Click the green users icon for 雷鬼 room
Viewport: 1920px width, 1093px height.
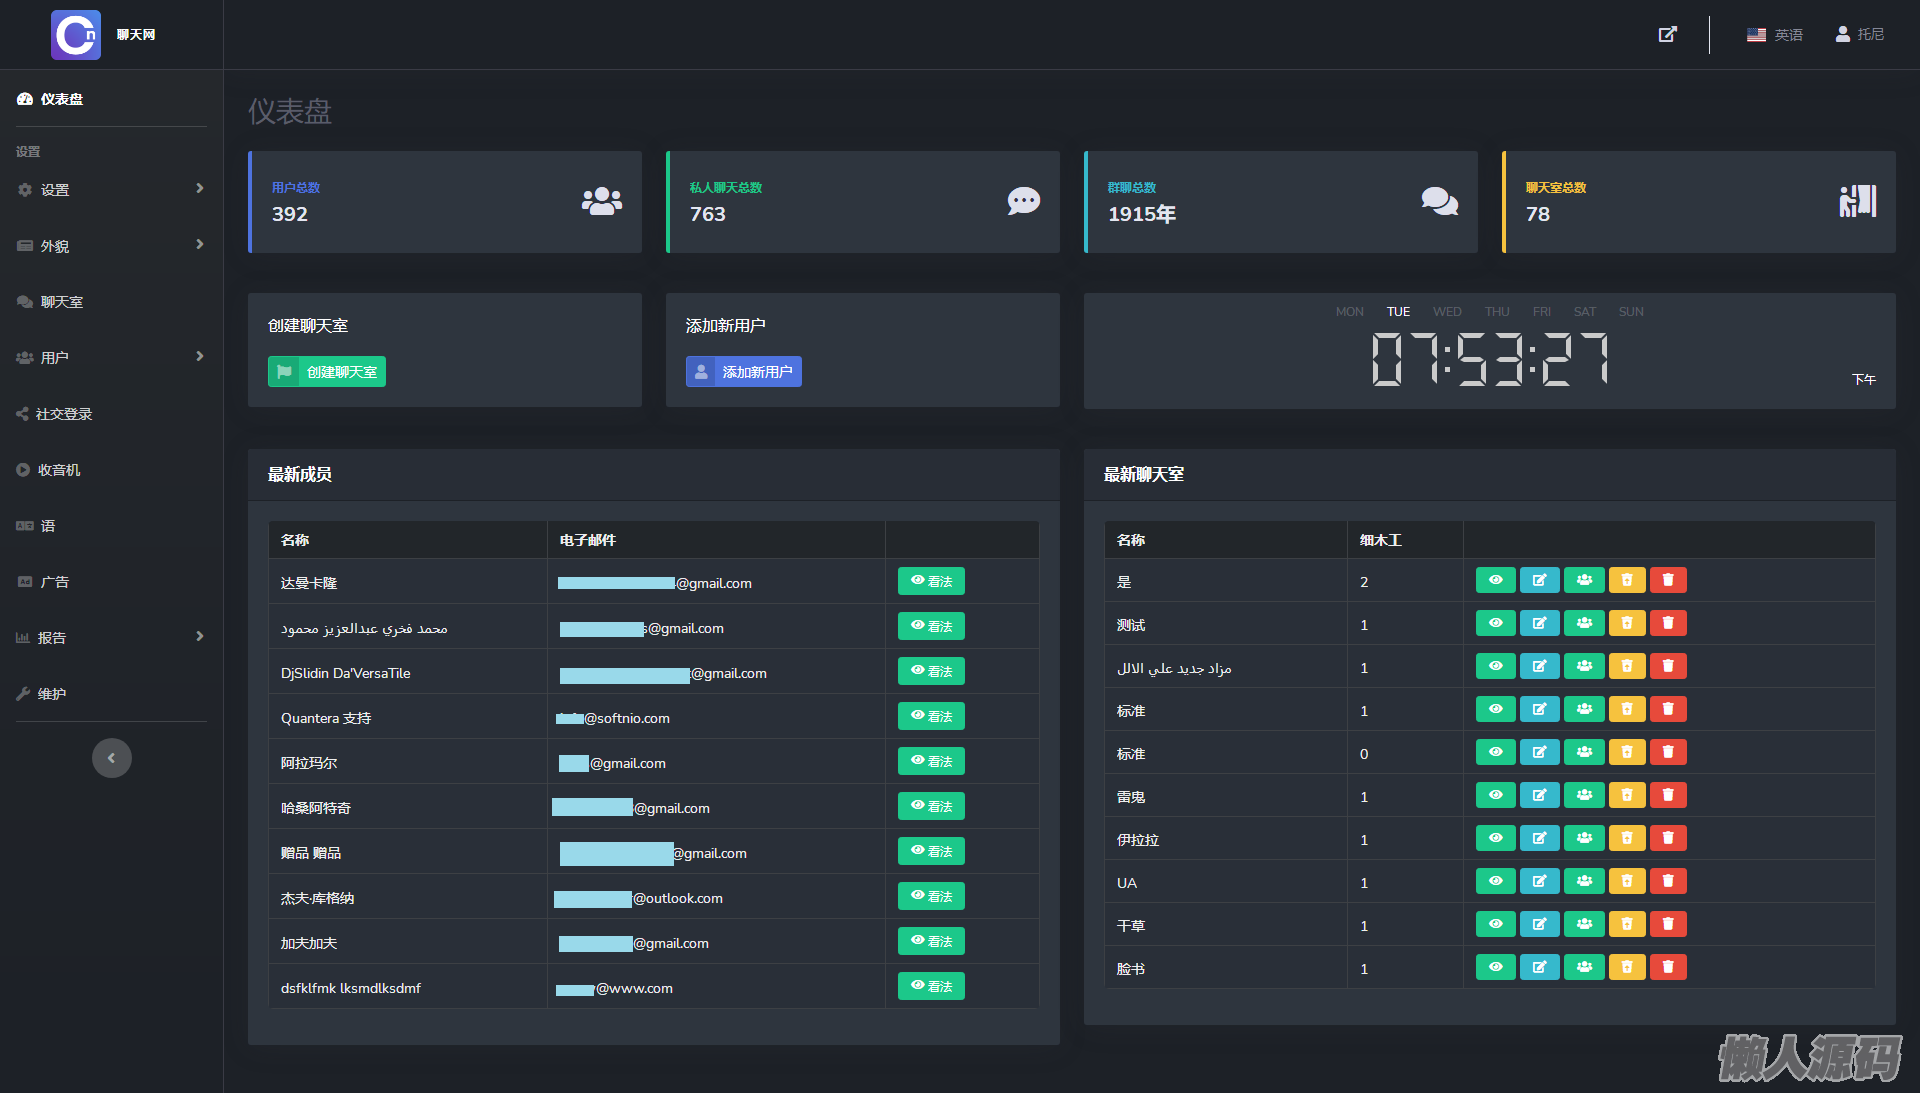click(x=1584, y=795)
